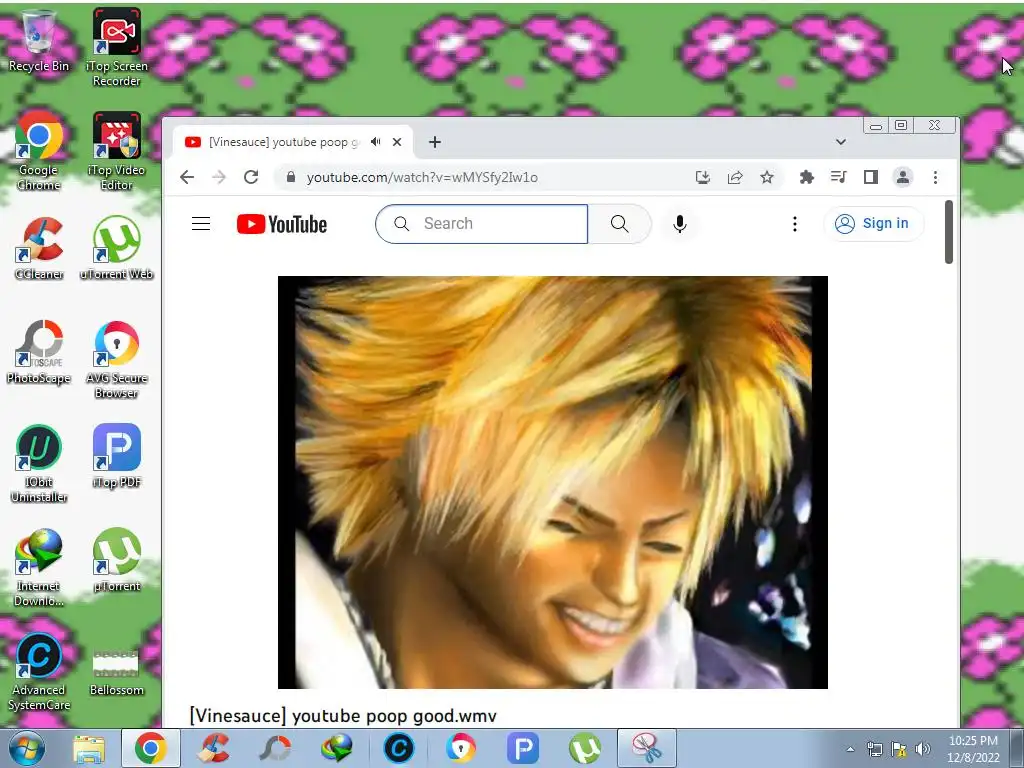Expand the tab search dropdown arrow
Screen dimensions: 1024x768
click(x=840, y=142)
